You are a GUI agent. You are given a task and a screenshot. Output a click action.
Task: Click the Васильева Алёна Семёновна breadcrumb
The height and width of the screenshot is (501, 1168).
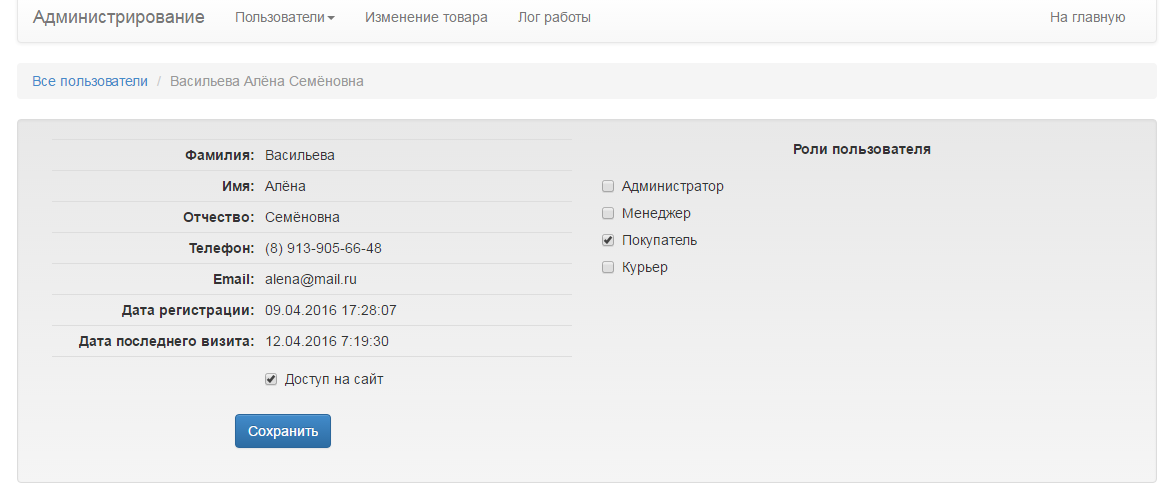[267, 81]
